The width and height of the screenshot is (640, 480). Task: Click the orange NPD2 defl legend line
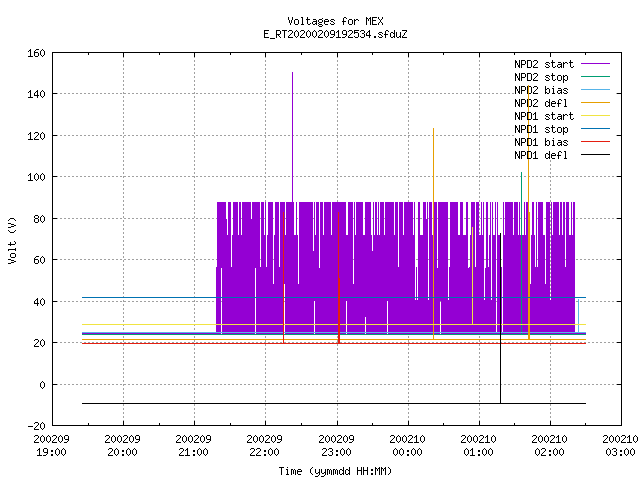pos(595,102)
